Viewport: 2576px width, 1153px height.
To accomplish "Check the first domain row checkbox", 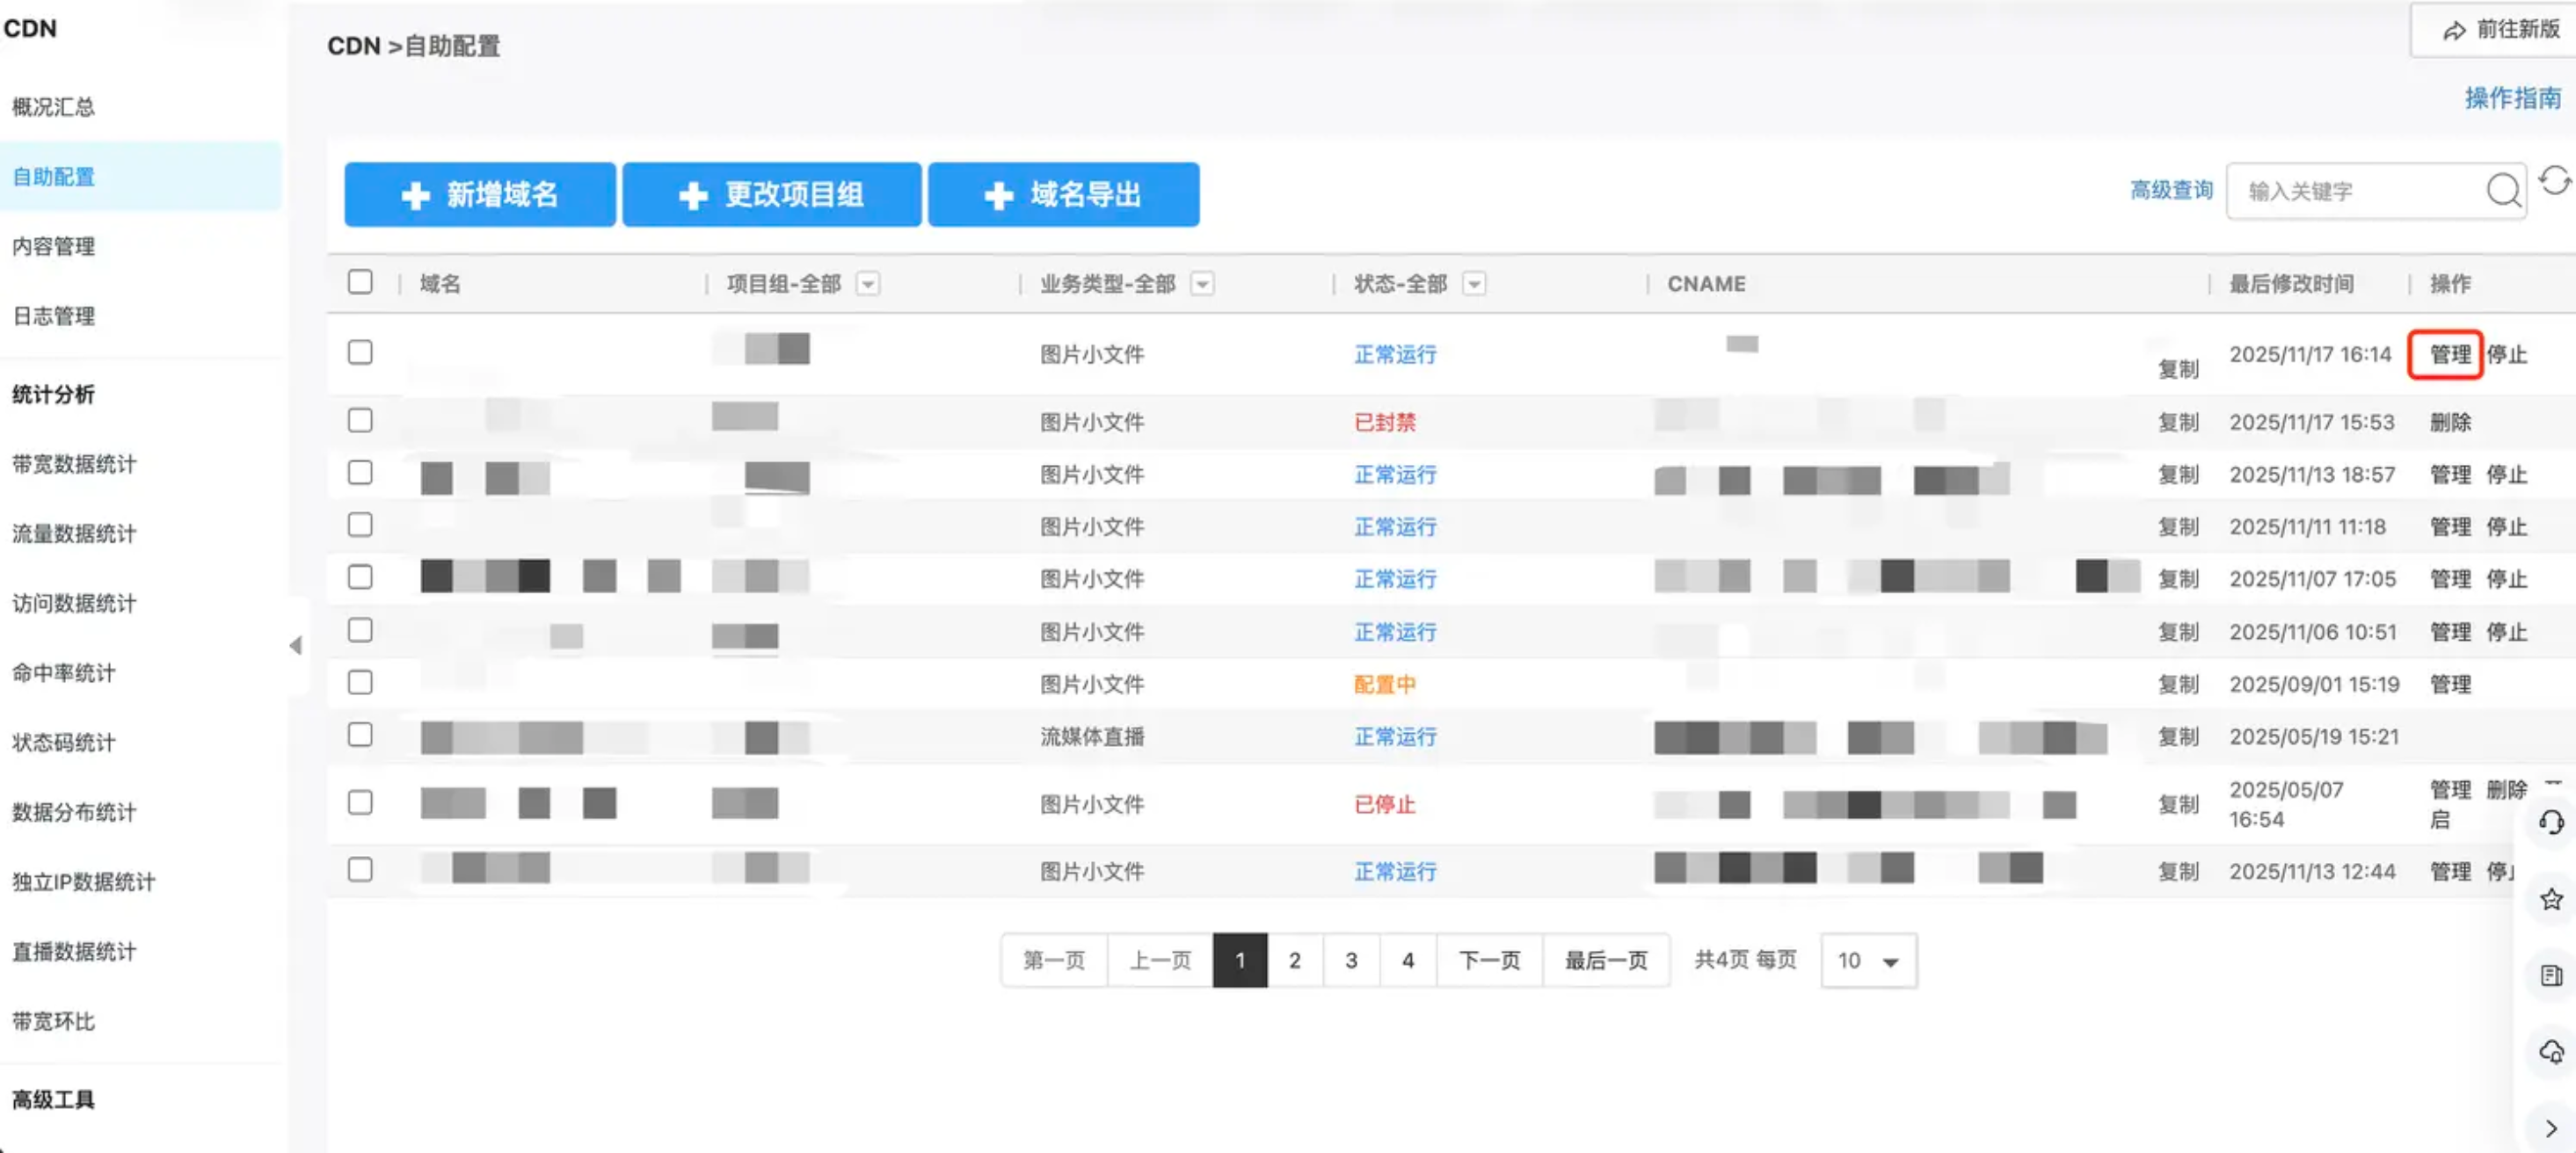I will [x=360, y=352].
